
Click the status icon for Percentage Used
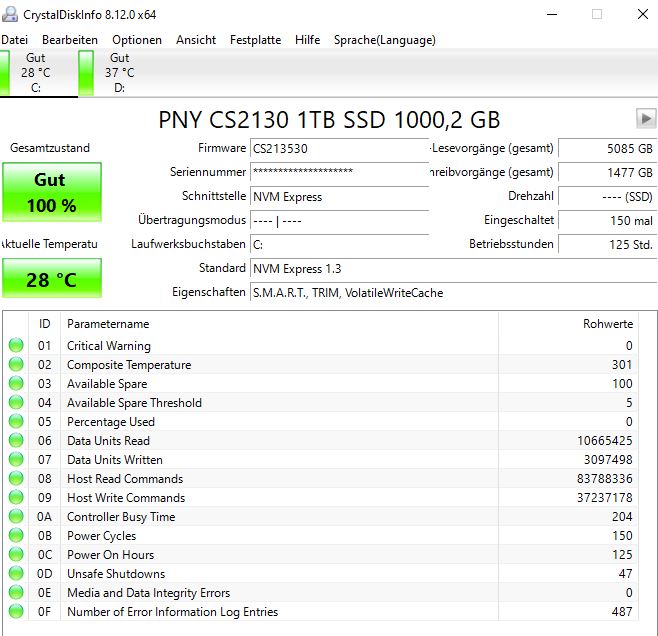16,421
